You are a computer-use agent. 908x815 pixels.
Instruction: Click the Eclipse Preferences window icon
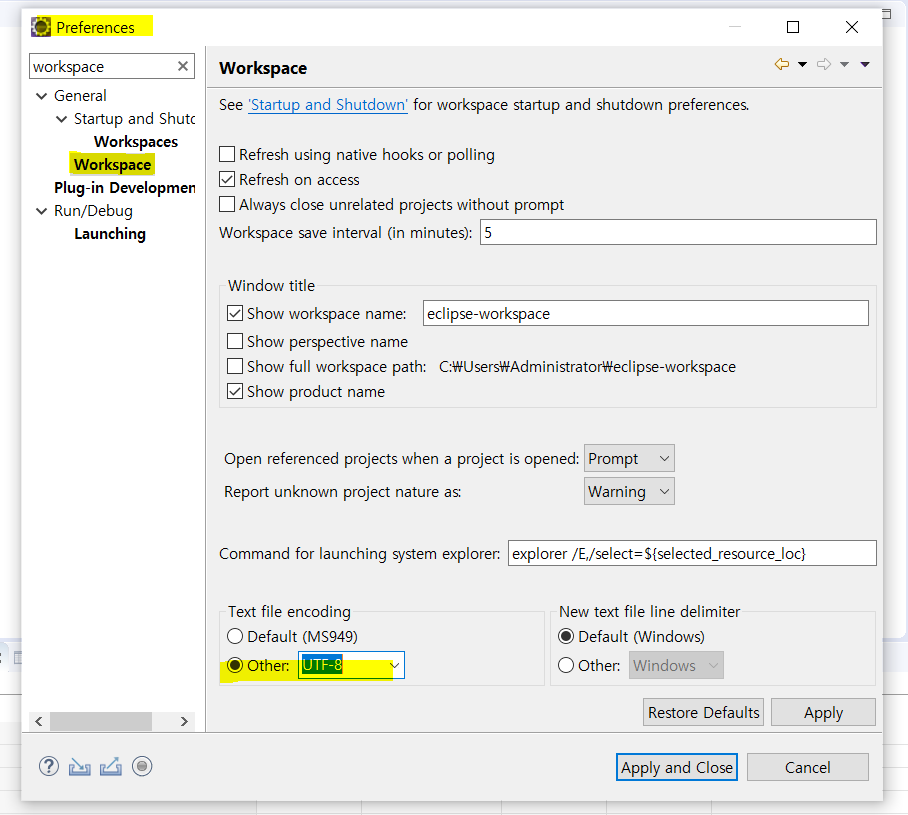[x=41, y=27]
